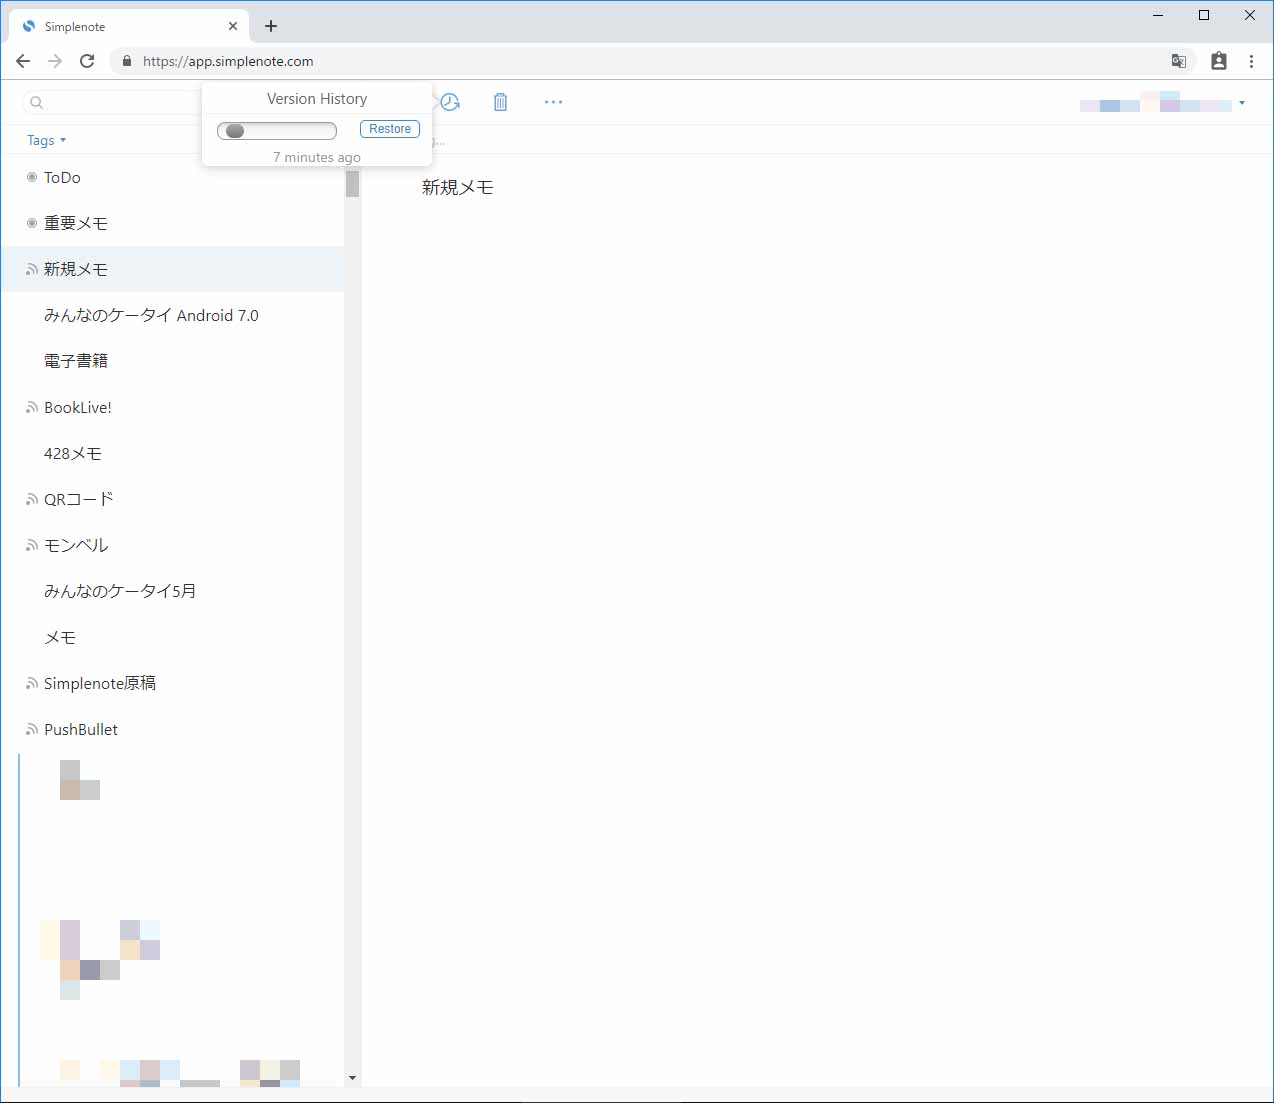The image size is (1274, 1103).
Task: Click the search magnifier icon
Action: tap(37, 102)
